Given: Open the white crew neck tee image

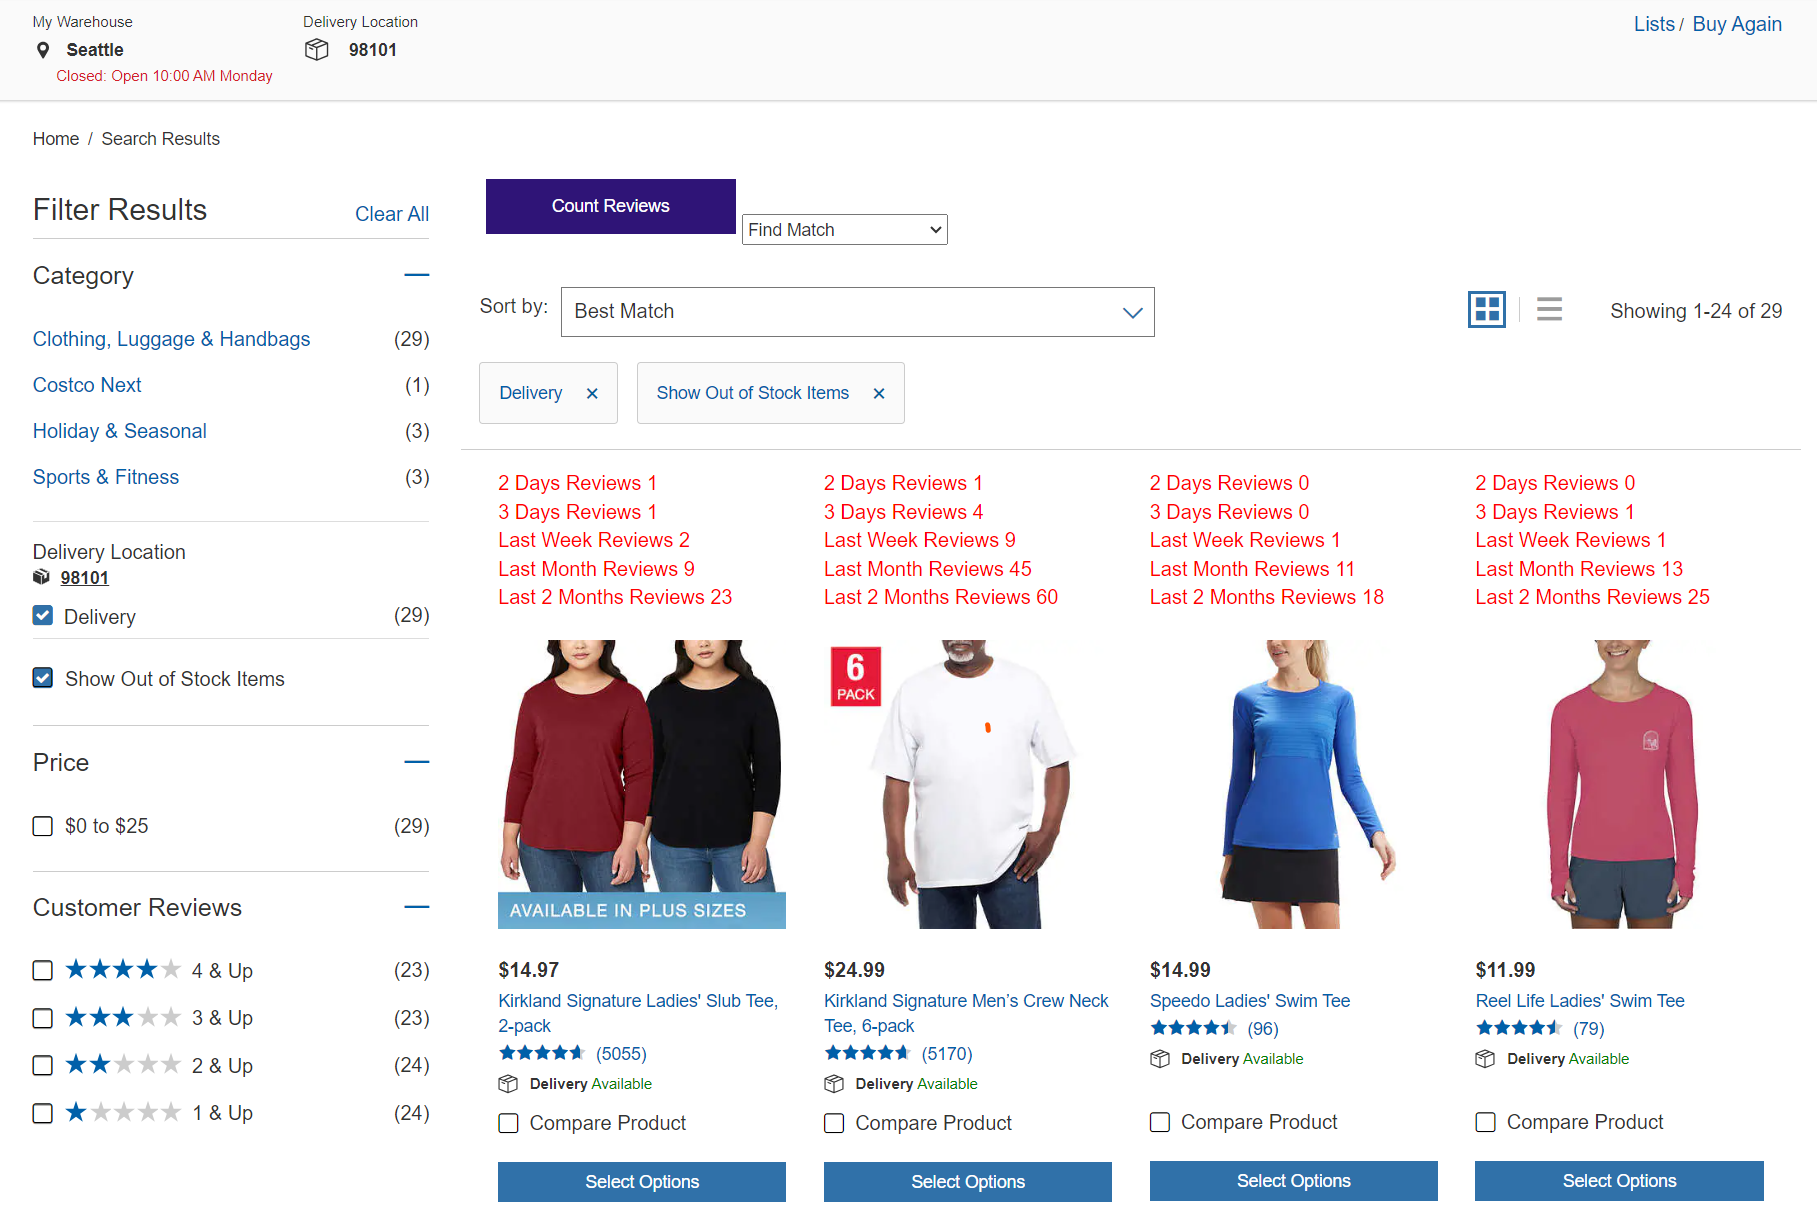Looking at the screenshot, I should [968, 784].
